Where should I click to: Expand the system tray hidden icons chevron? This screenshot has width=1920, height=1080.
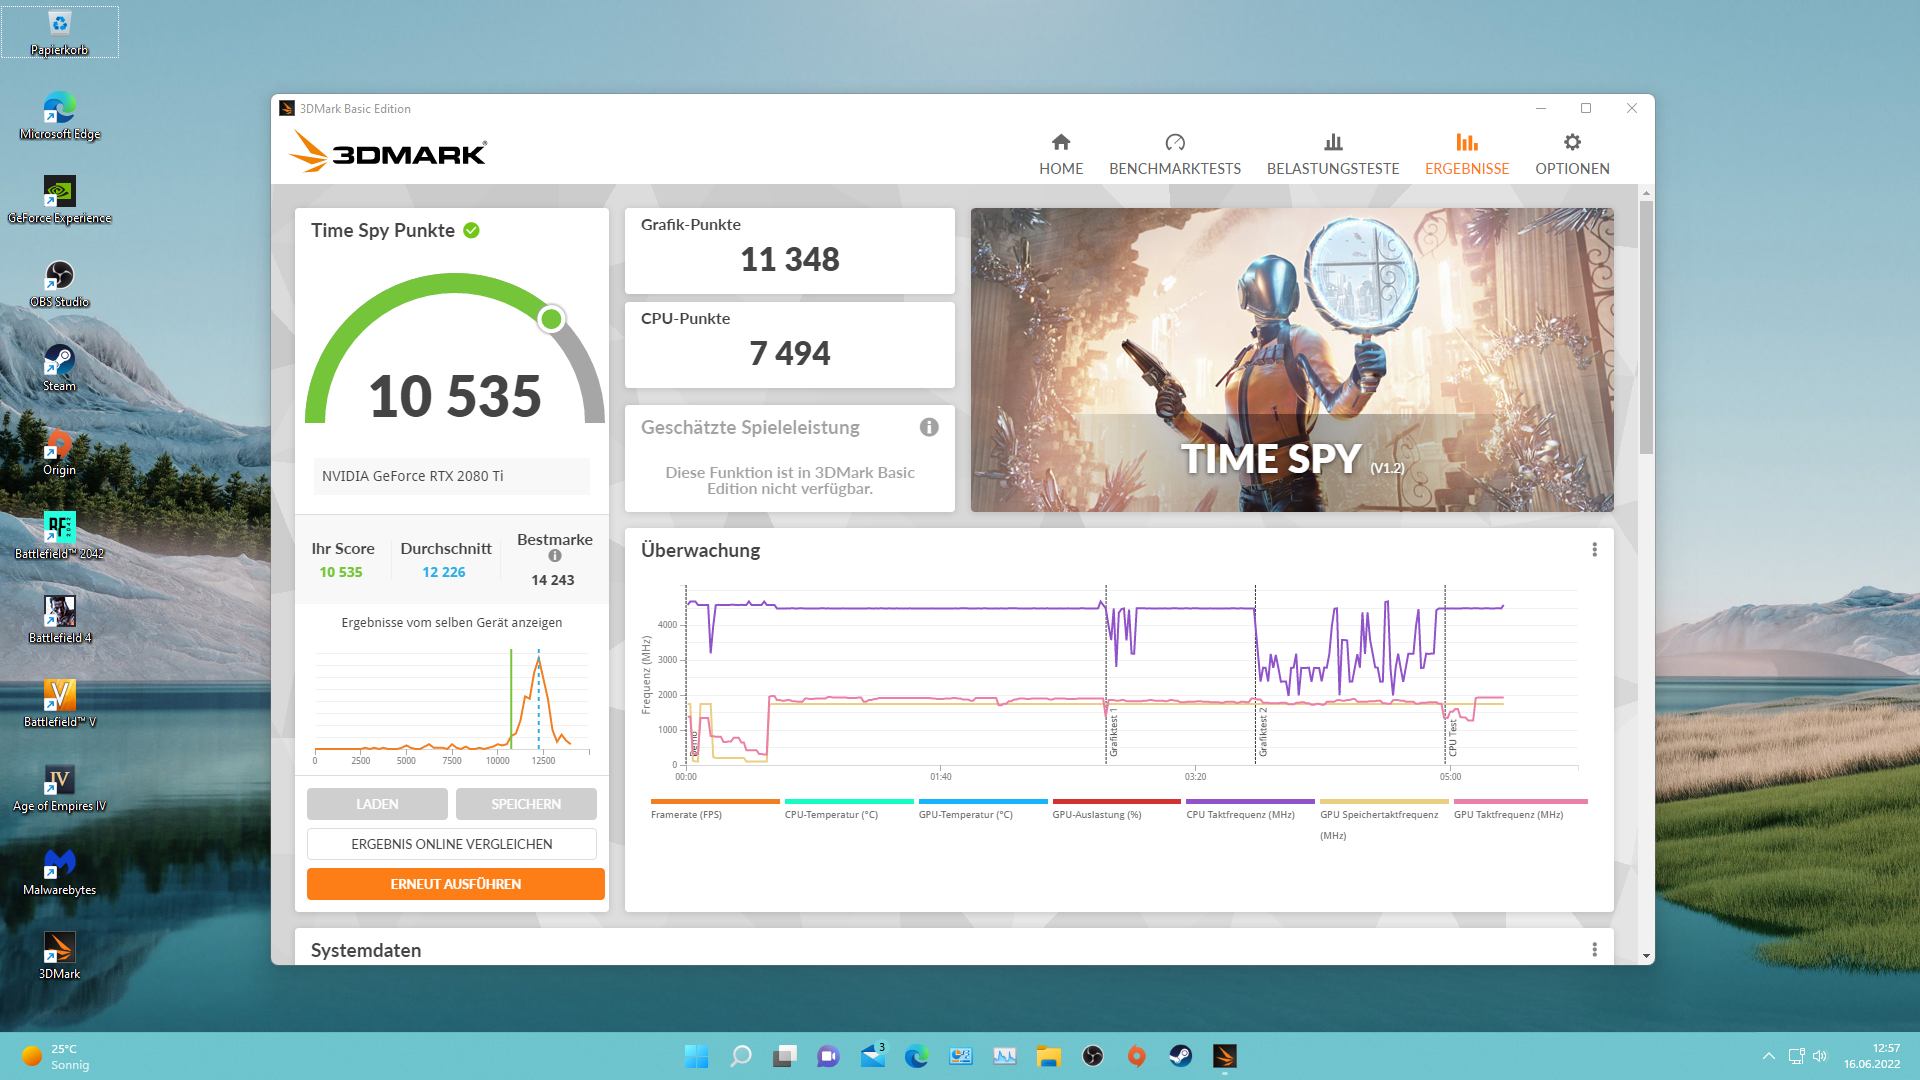1768,1056
